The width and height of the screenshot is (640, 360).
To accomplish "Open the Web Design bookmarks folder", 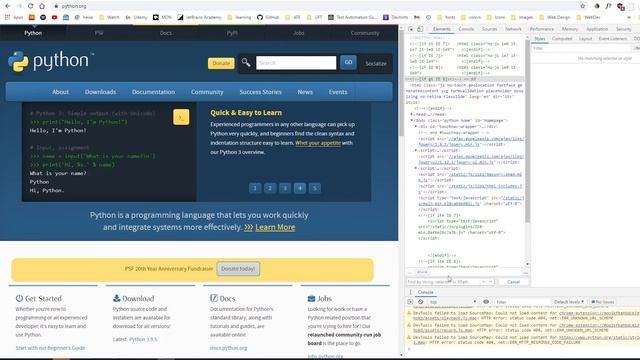I will pyautogui.click(x=554, y=17).
